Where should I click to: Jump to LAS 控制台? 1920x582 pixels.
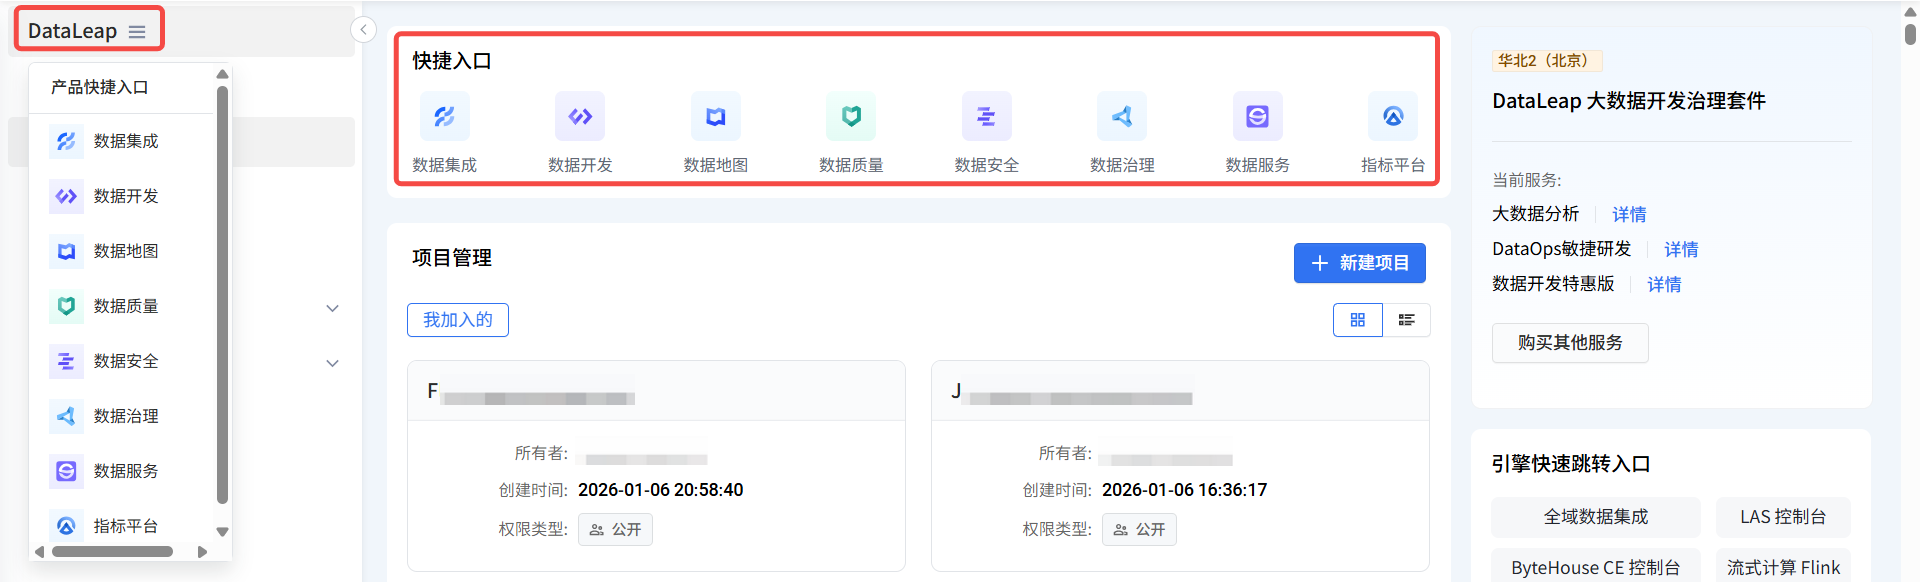click(x=1783, y=517)
